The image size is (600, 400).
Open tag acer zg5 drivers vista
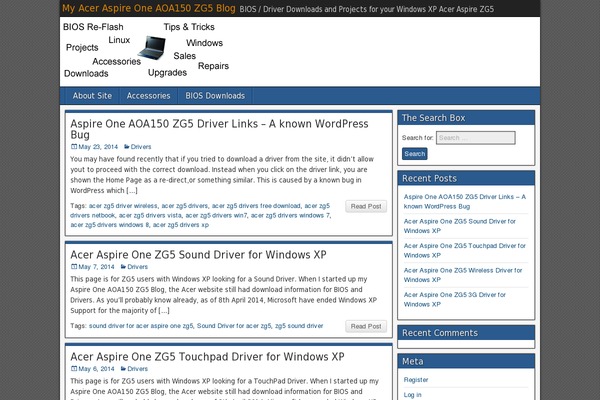[x=150, y=215]
